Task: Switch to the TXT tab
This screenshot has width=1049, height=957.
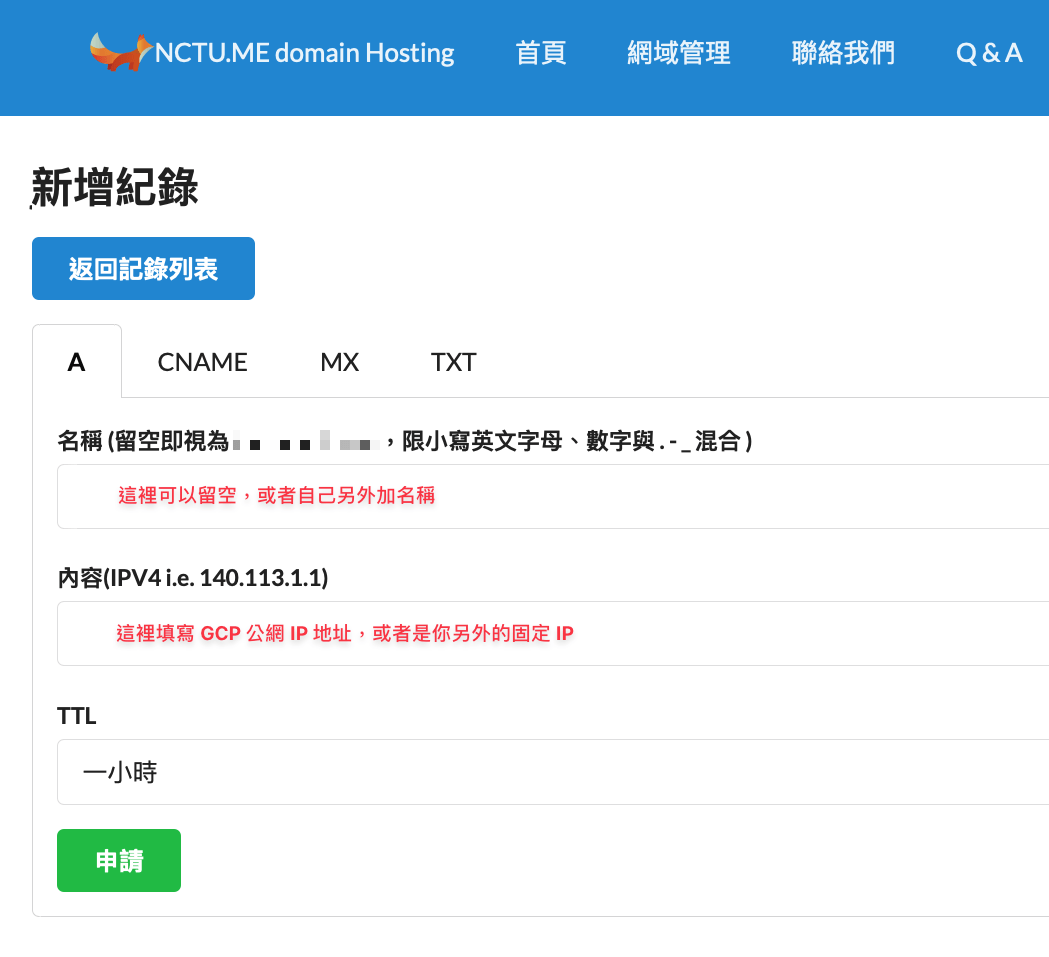Action: tap(453, 362)
